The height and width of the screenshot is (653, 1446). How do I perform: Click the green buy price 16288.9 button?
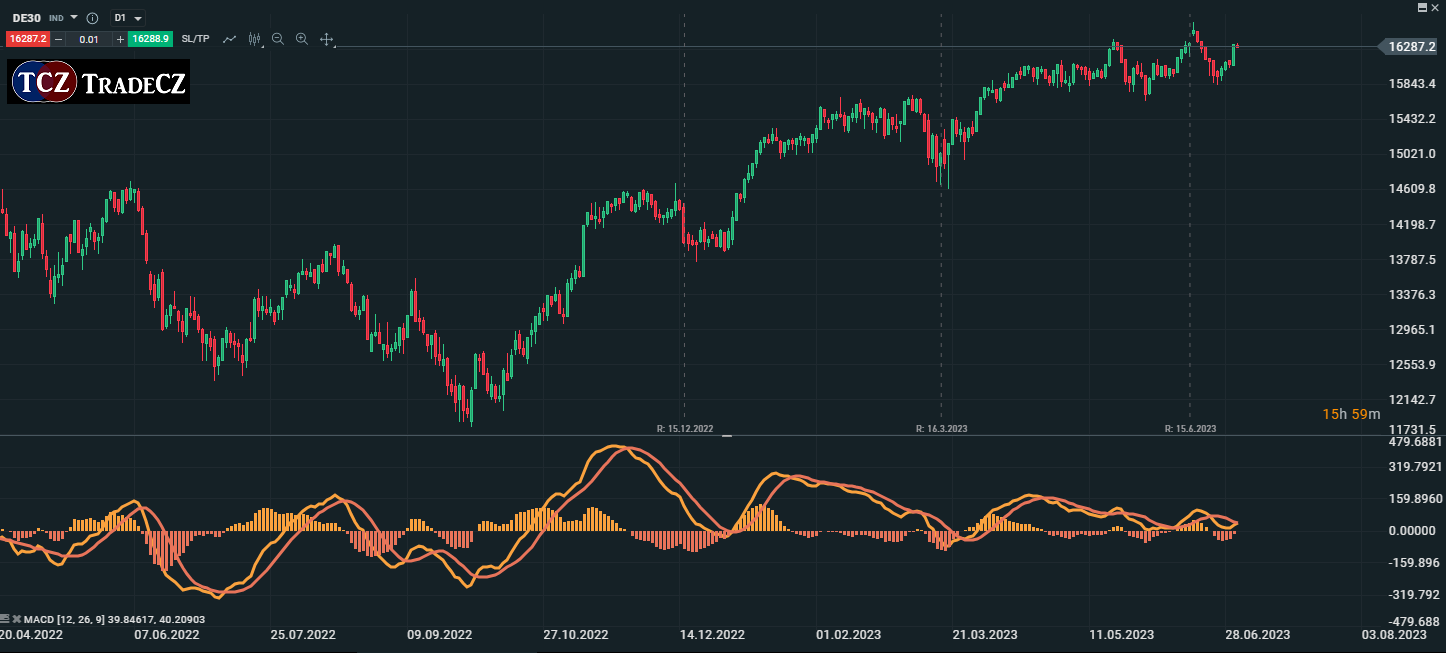click(150, 39)
